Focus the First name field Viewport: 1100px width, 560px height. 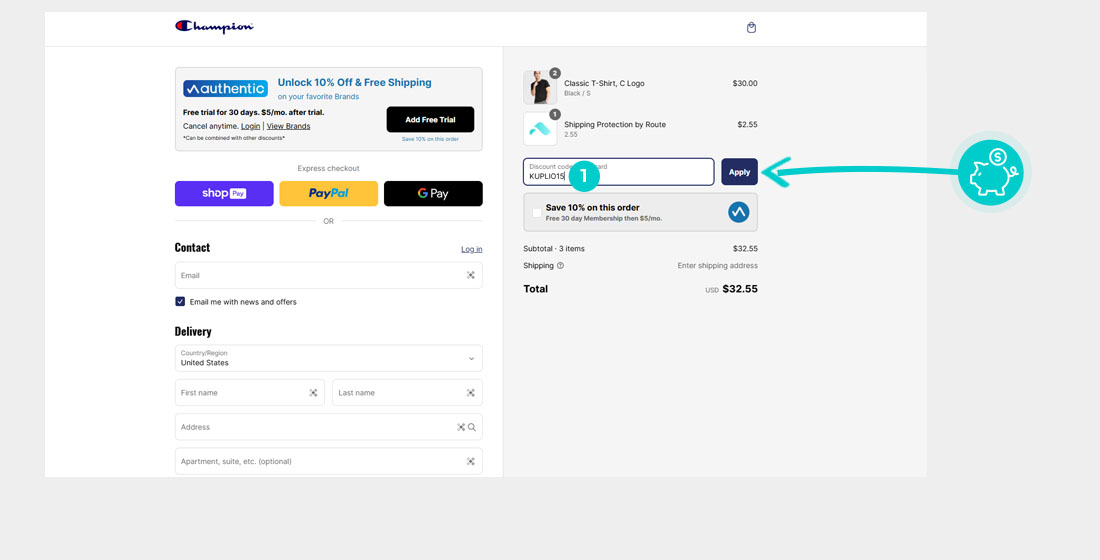250,393
